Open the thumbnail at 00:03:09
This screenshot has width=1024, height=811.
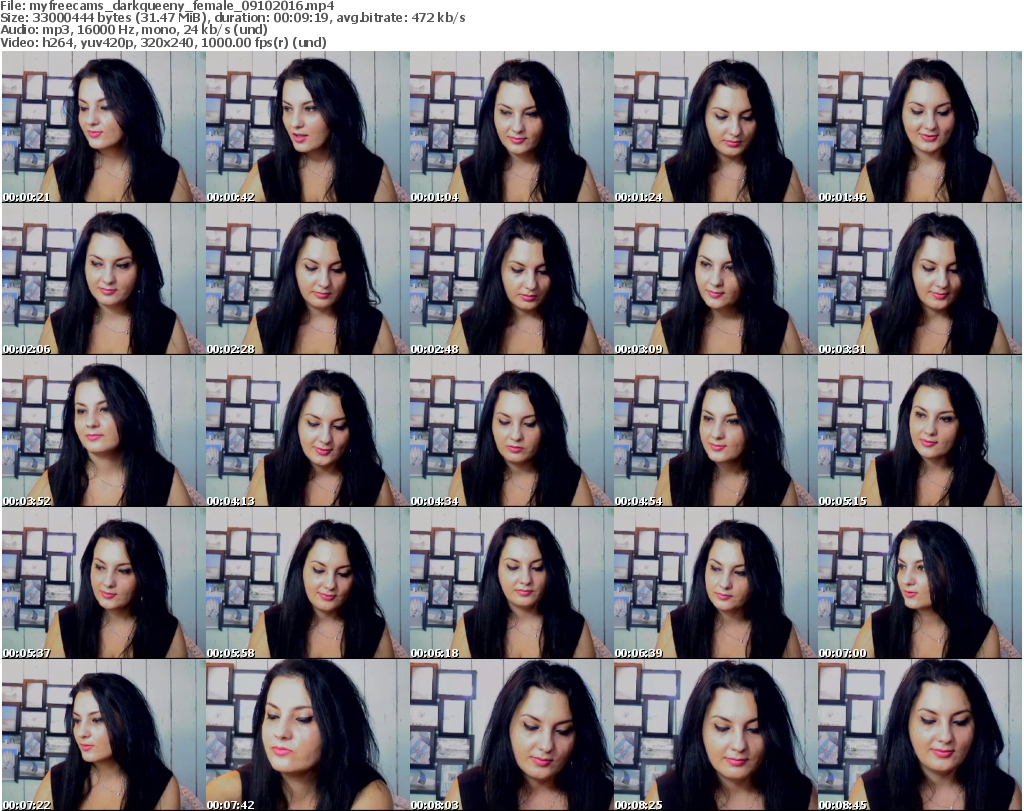(715, 279)
